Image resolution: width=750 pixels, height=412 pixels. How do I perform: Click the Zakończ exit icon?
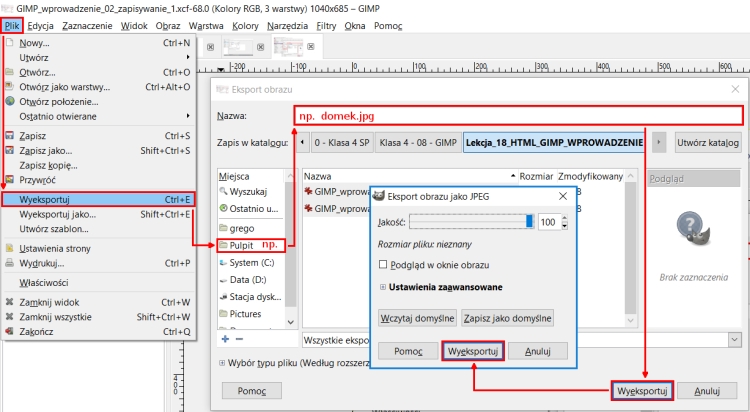click(x=9, y=331)
